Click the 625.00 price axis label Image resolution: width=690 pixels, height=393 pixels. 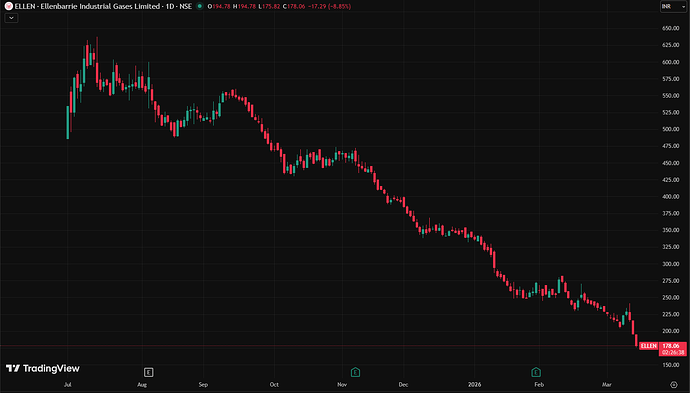pyautogui.click(x=671, y=45)
